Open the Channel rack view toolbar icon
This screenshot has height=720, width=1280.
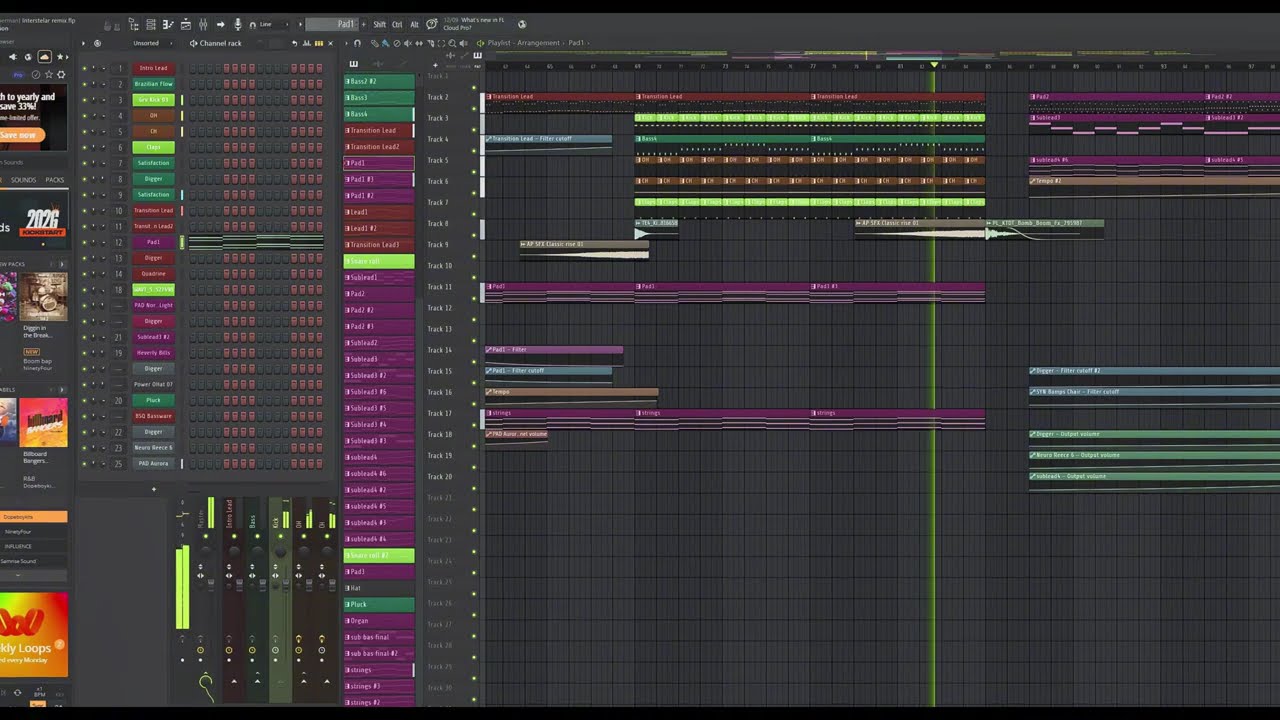tap(150, 24)
